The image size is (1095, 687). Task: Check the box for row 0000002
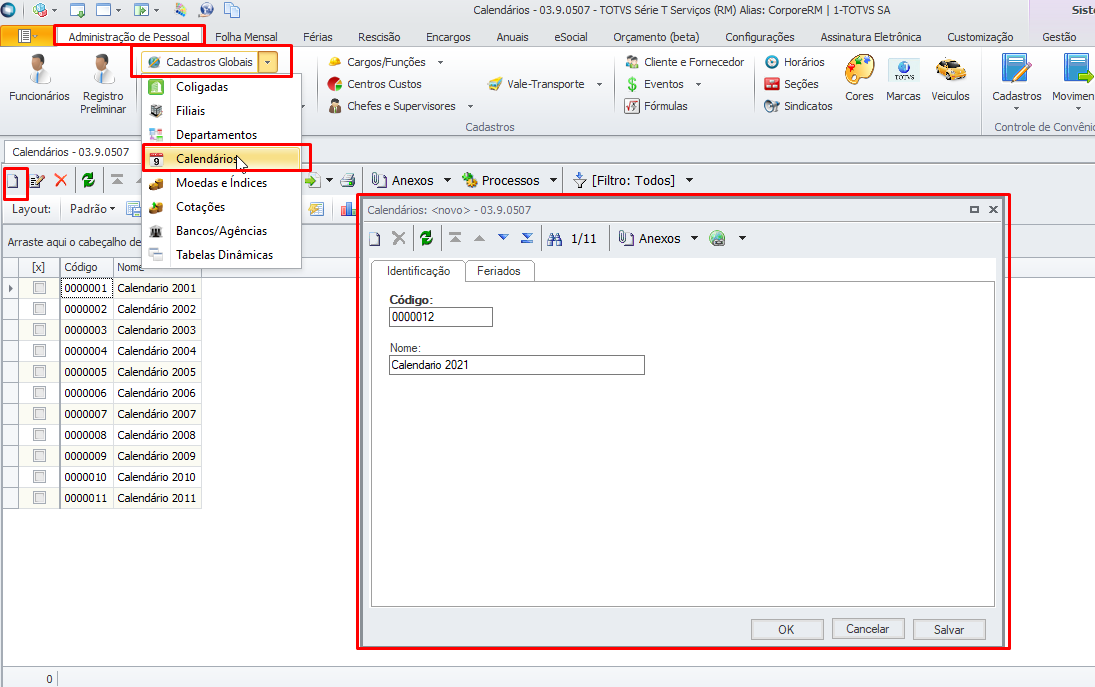tap(39, 309)
